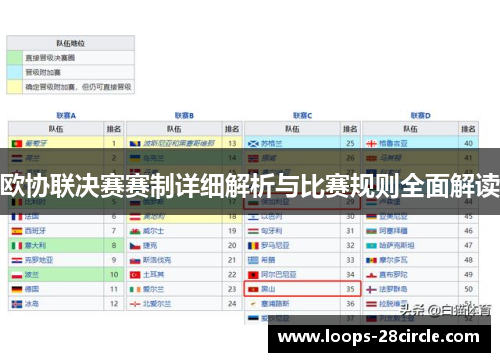Click the blue swatch for 晋级附加赛
500x362 pixels.
(x=14, y=72)
